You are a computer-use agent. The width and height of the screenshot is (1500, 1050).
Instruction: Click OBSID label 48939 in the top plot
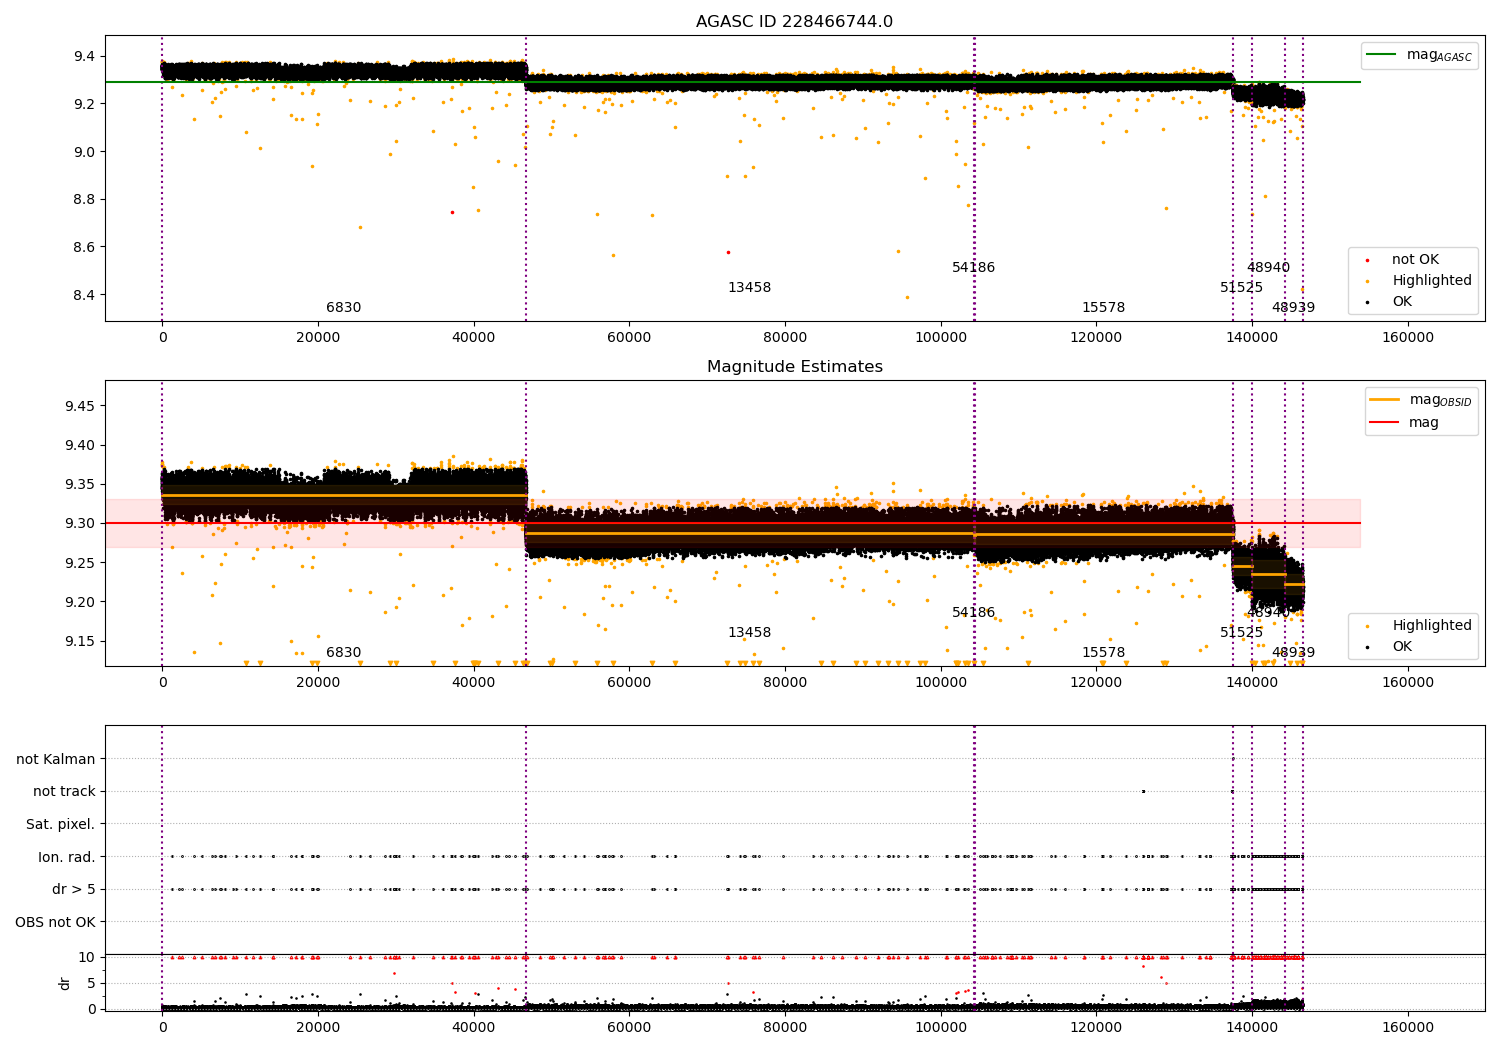(x=1293, y=308)
